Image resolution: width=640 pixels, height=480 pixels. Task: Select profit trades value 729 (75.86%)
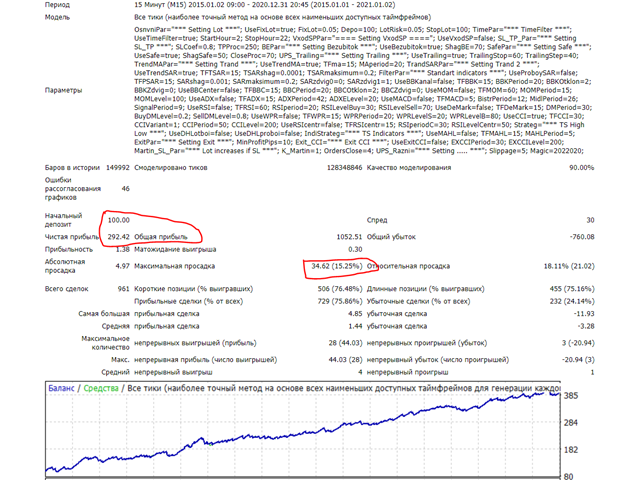point(340,302)
